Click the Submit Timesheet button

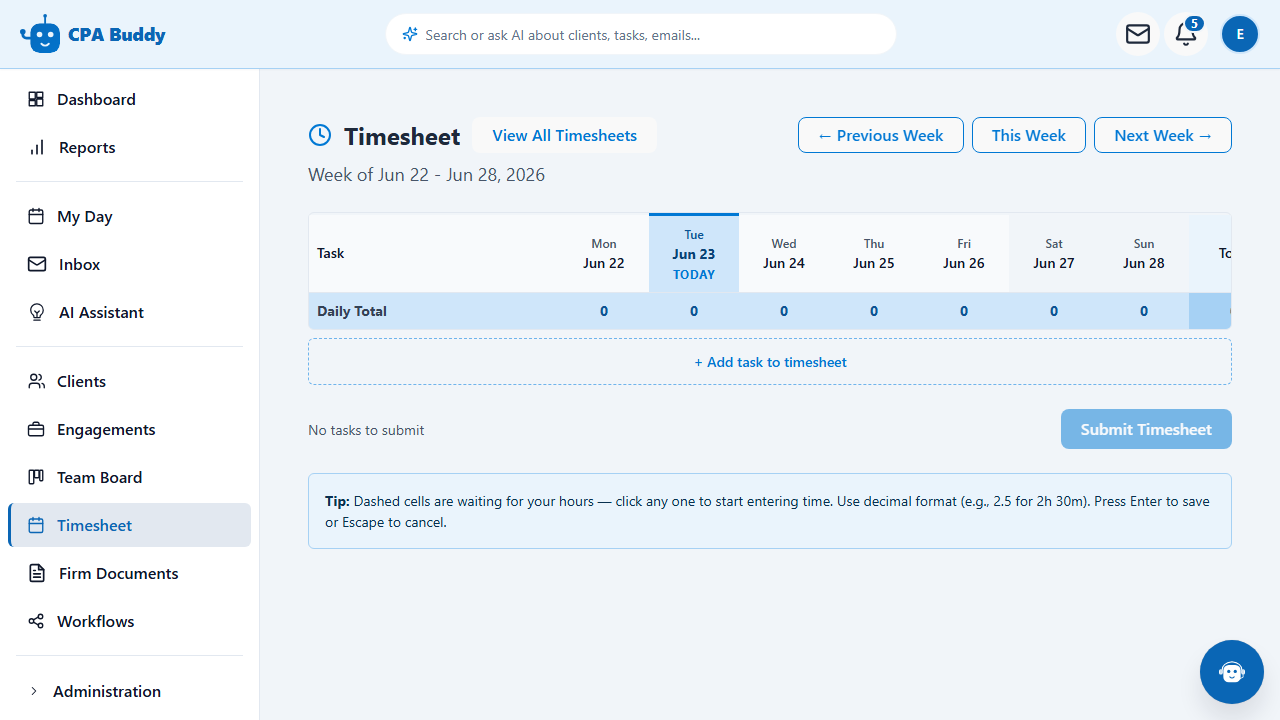pos(1146,429)
